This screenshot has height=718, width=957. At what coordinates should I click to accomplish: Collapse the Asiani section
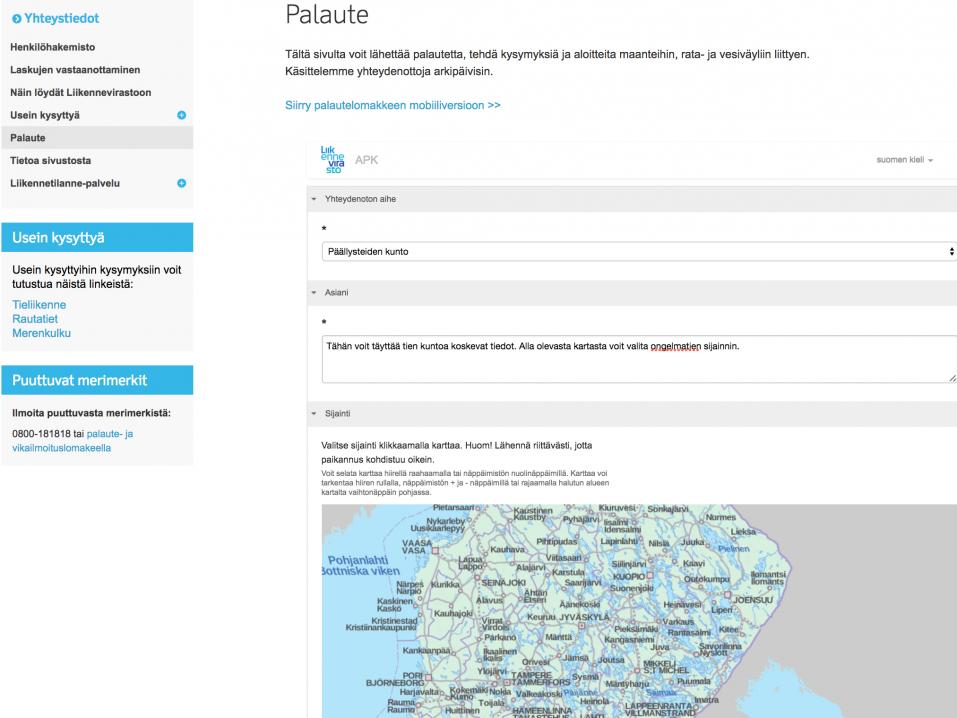tap(314, 292)
